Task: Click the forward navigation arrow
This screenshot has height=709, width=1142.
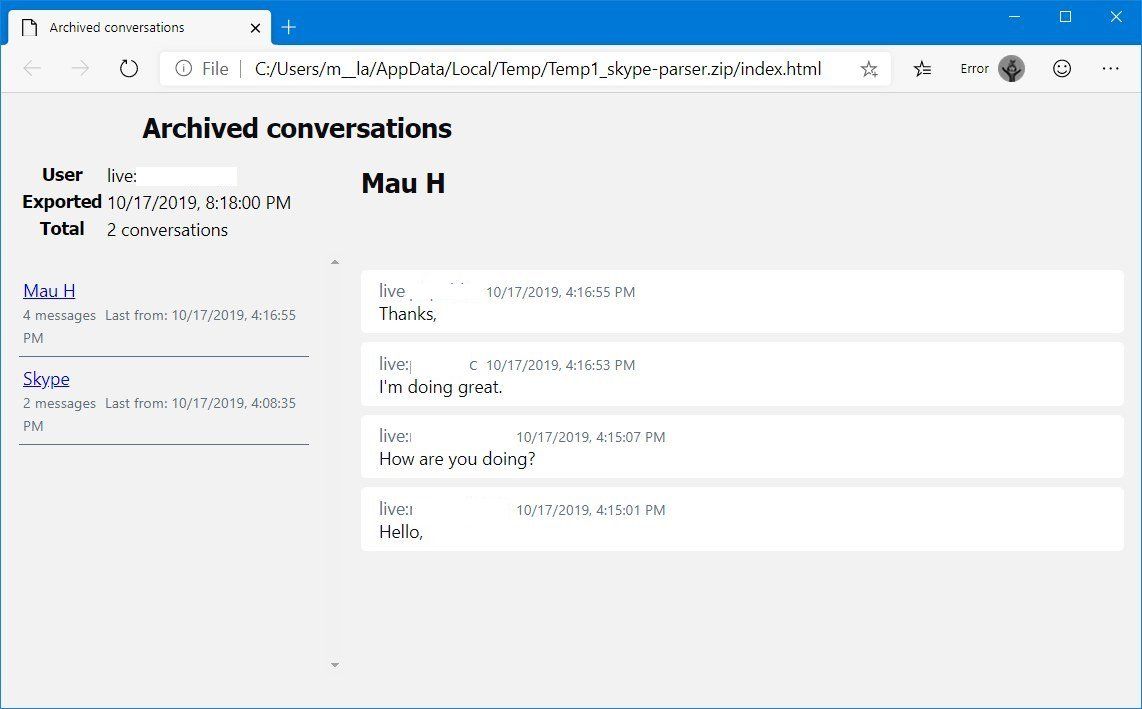Action: pyautogui.click(x=80, y=69)
